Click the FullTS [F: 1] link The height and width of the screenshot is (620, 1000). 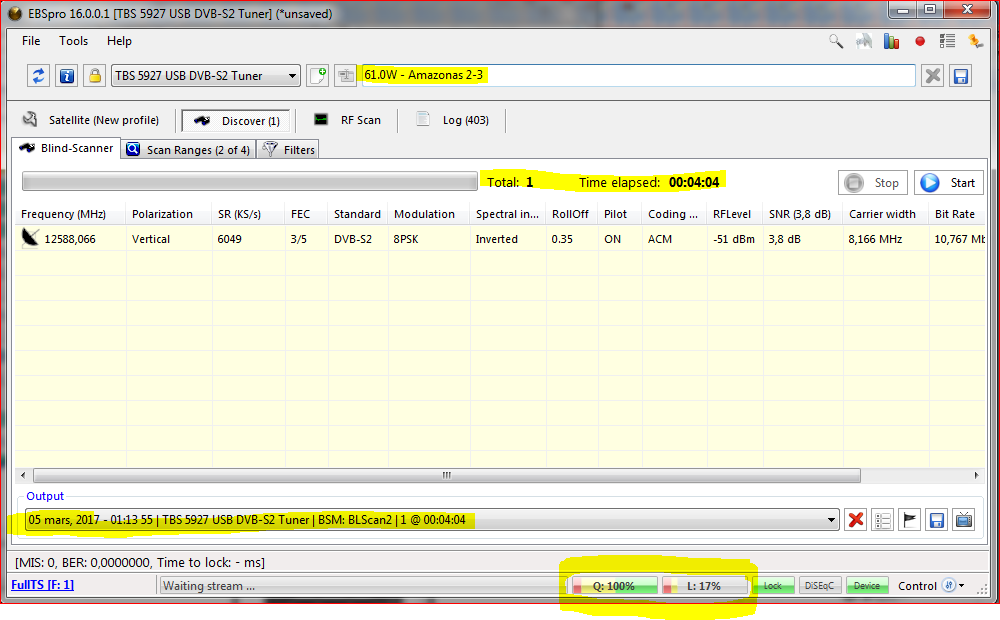(42, 585)
